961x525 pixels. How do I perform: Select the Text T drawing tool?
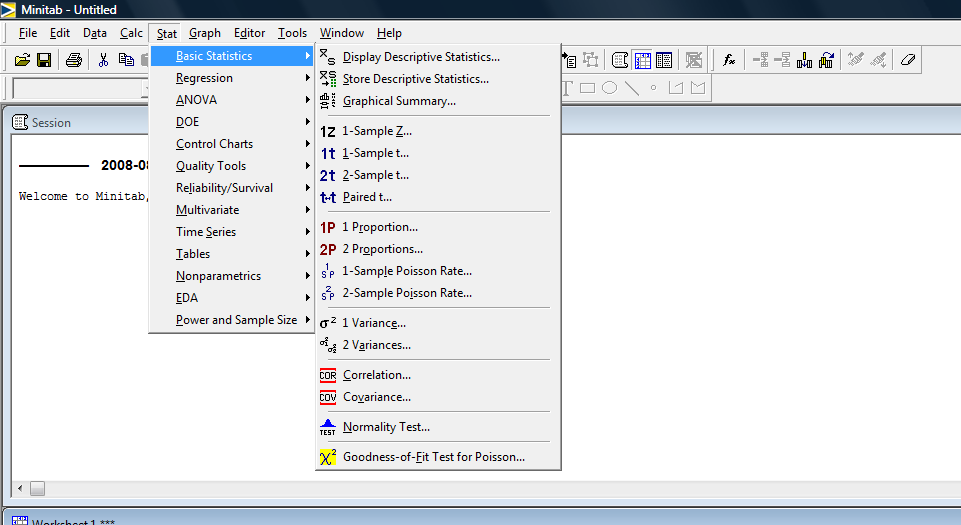coord(567,88)
